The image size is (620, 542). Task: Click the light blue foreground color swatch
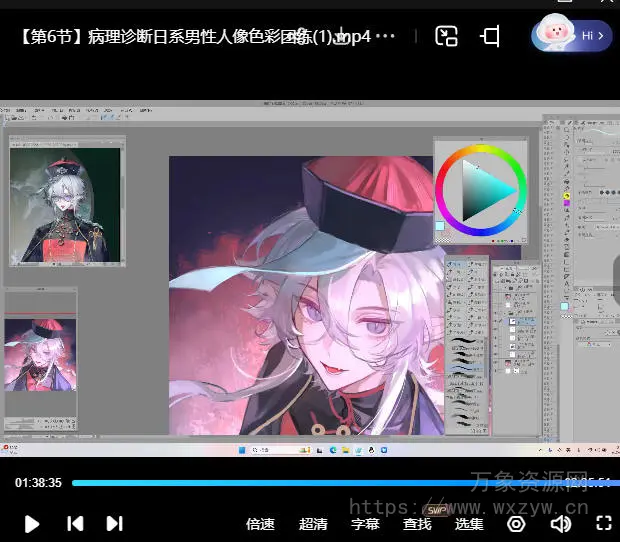440,226
